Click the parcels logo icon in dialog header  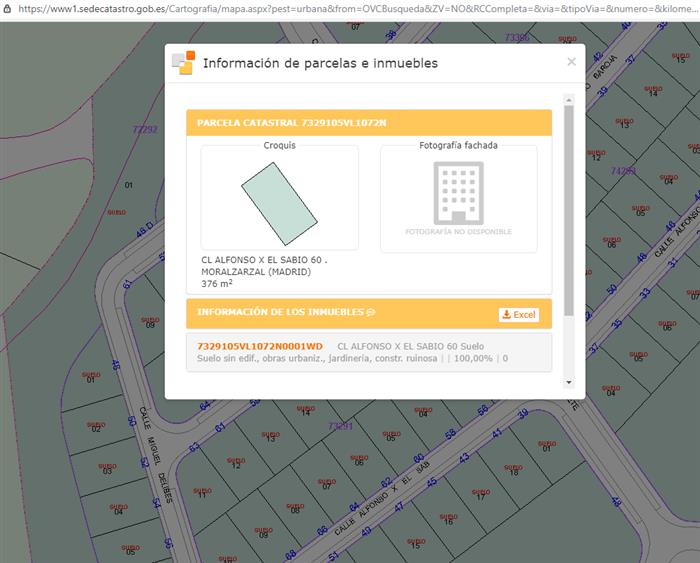click(x=183, y=63)
